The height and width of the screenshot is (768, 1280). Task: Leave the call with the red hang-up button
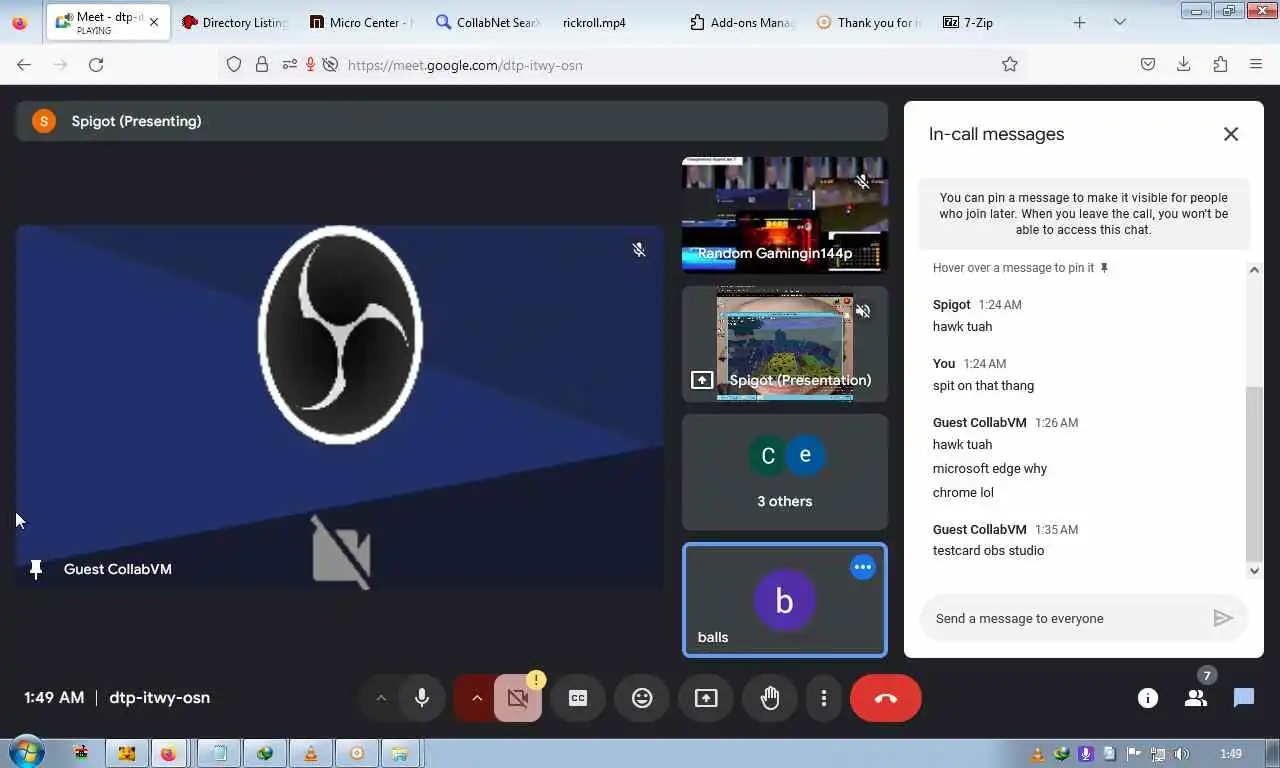pyautogui.click(x=886, y=698)
